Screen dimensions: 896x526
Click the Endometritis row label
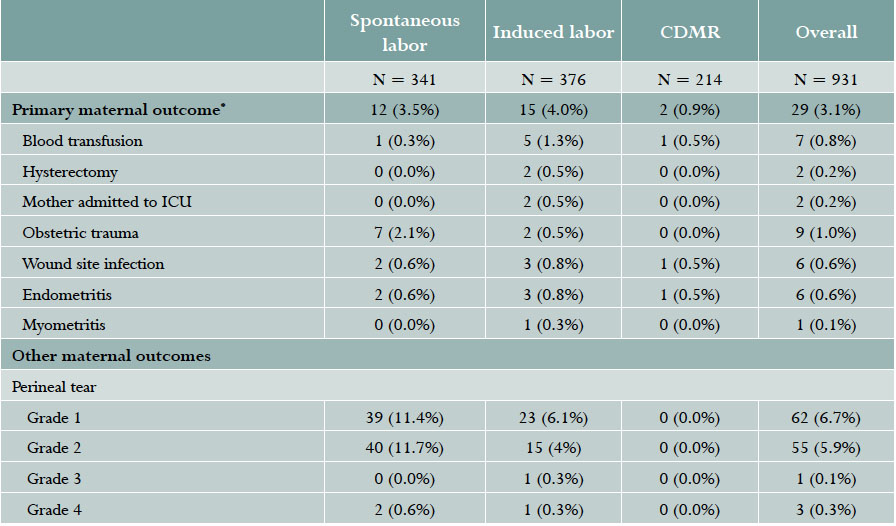69,295
